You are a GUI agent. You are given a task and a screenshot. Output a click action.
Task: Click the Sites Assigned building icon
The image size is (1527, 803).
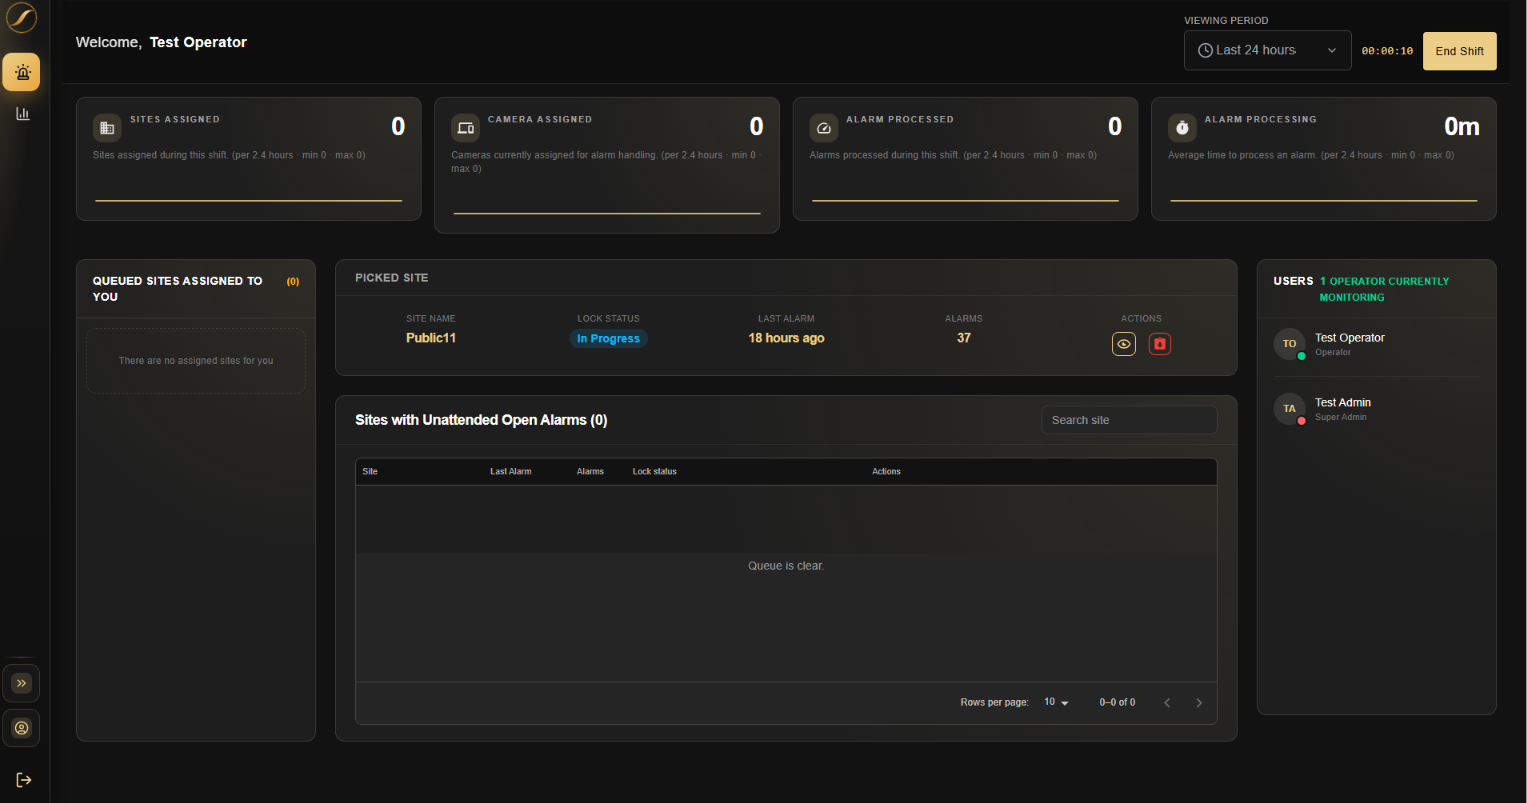point(107,128)
